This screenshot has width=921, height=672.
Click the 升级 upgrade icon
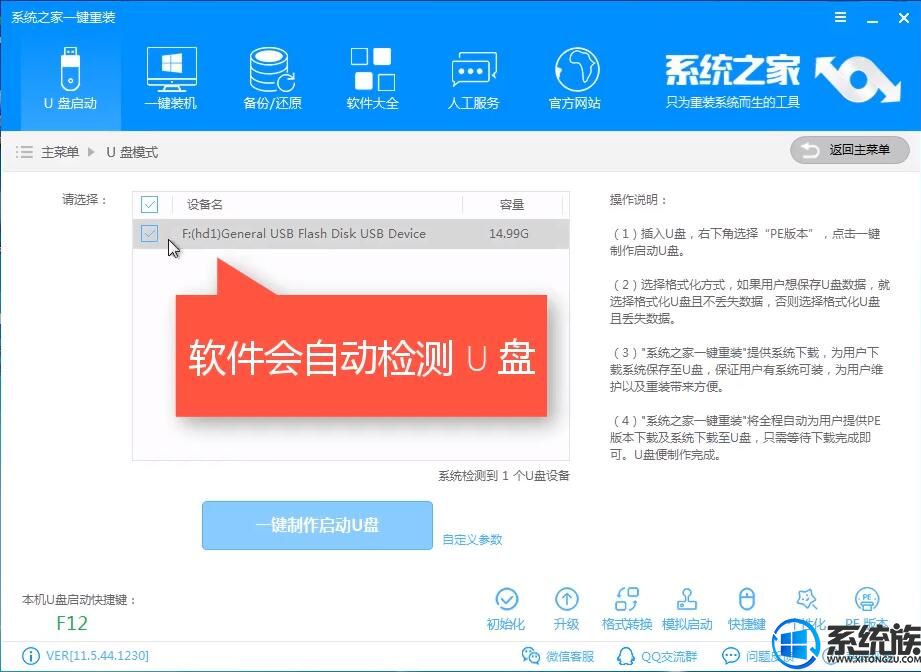[x=566, y=609]
